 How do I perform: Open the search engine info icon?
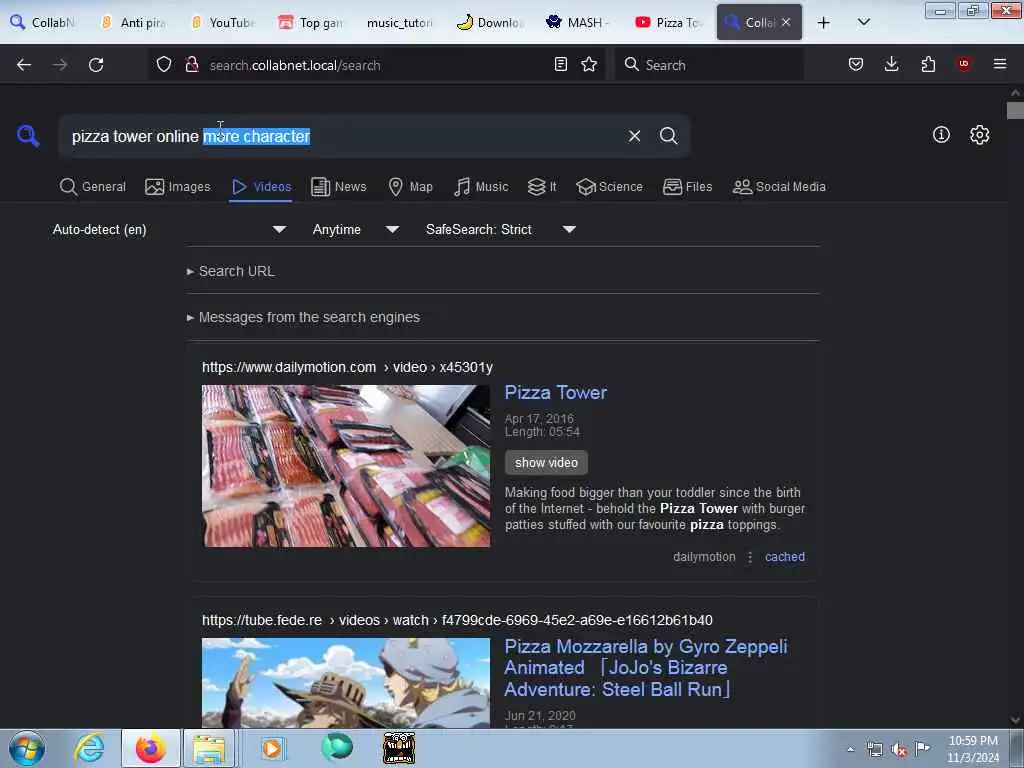pos(941,135)
